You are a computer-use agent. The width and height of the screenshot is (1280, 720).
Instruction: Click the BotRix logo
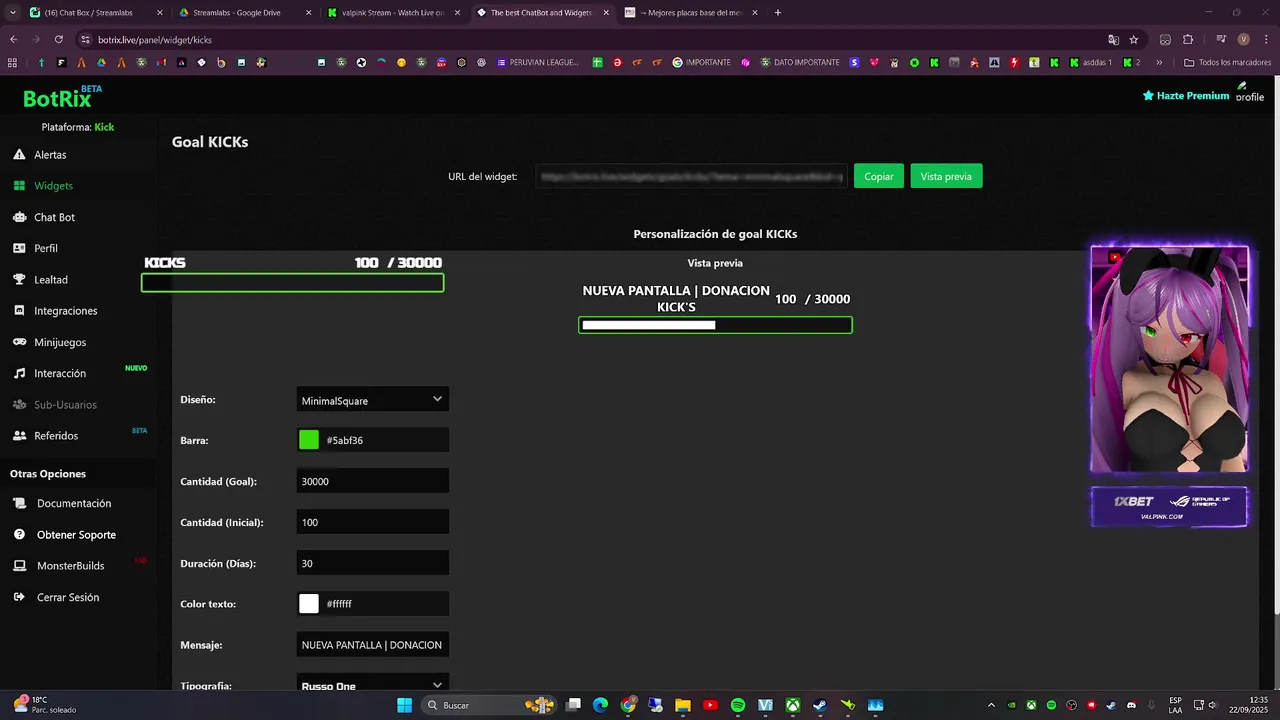point(62,97)
